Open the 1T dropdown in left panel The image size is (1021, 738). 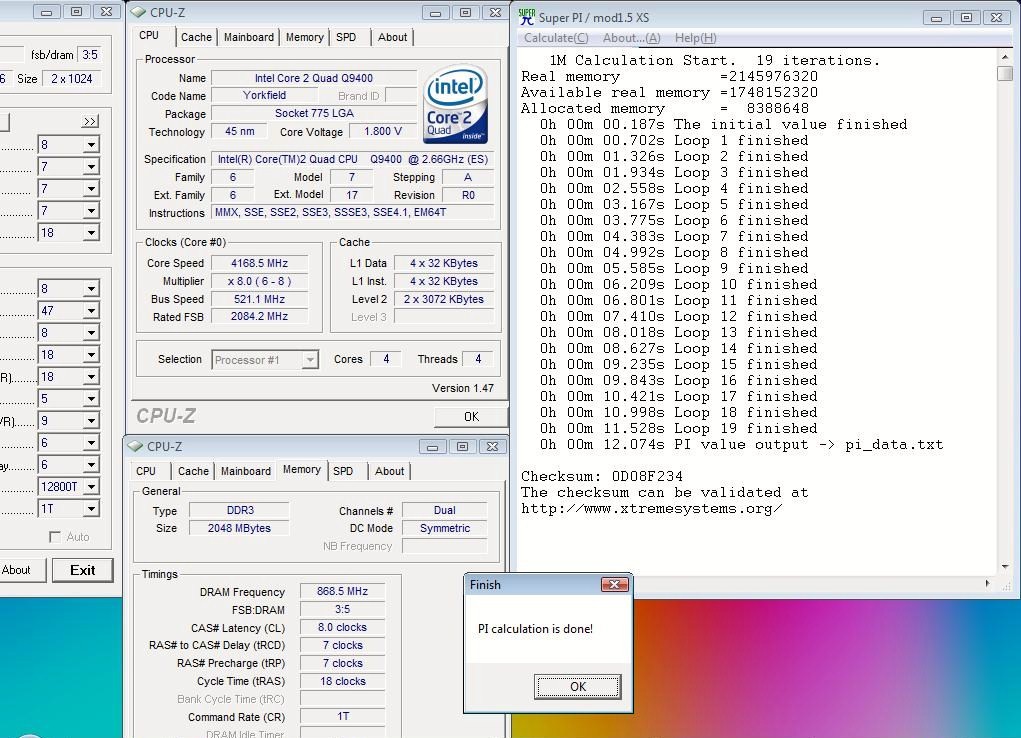tap(91, 509)
